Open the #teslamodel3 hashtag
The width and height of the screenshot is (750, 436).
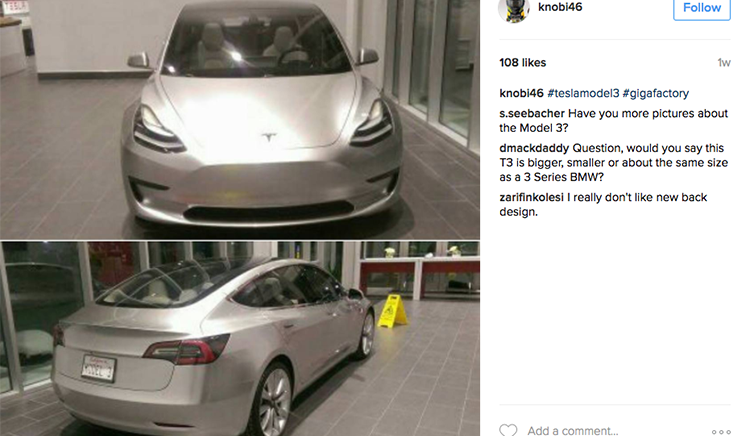coord(583,93)
